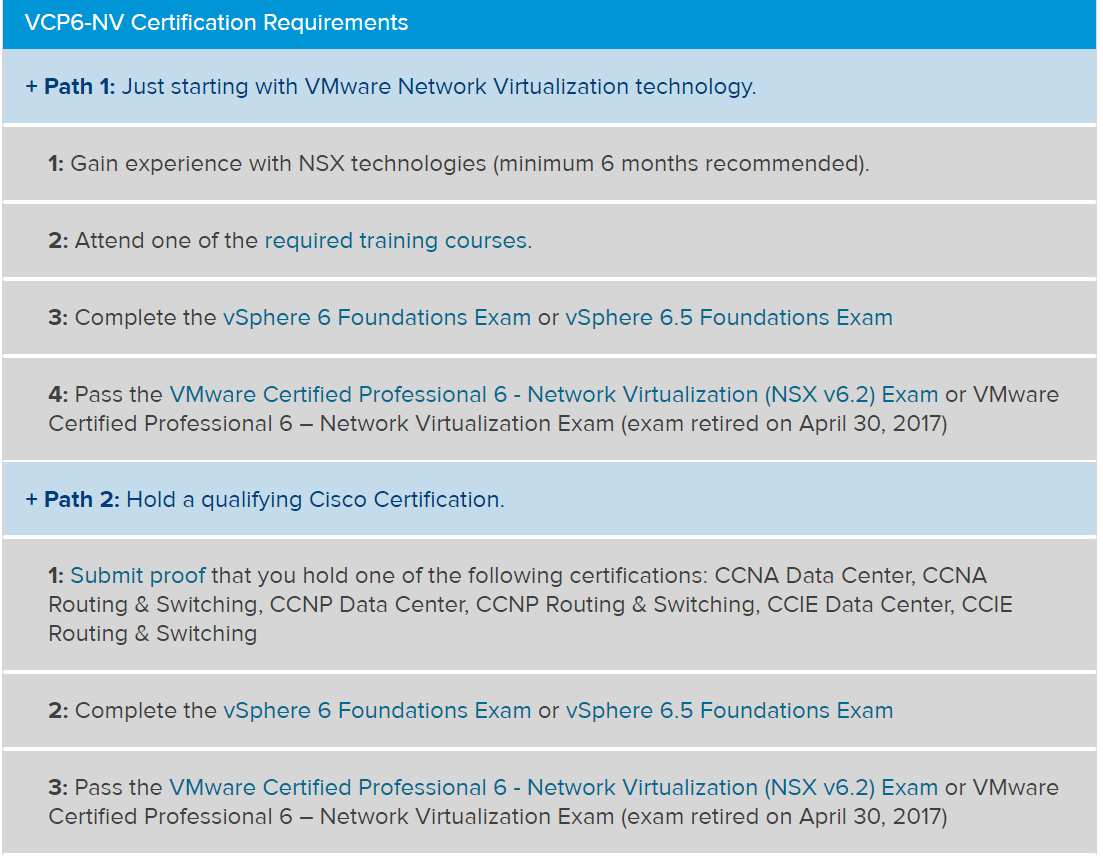Open vSphere 6 Foundations Exam link in Path 2
Image resolution: width=1103 pixels, height=856 pixels.
coord(377,710)
